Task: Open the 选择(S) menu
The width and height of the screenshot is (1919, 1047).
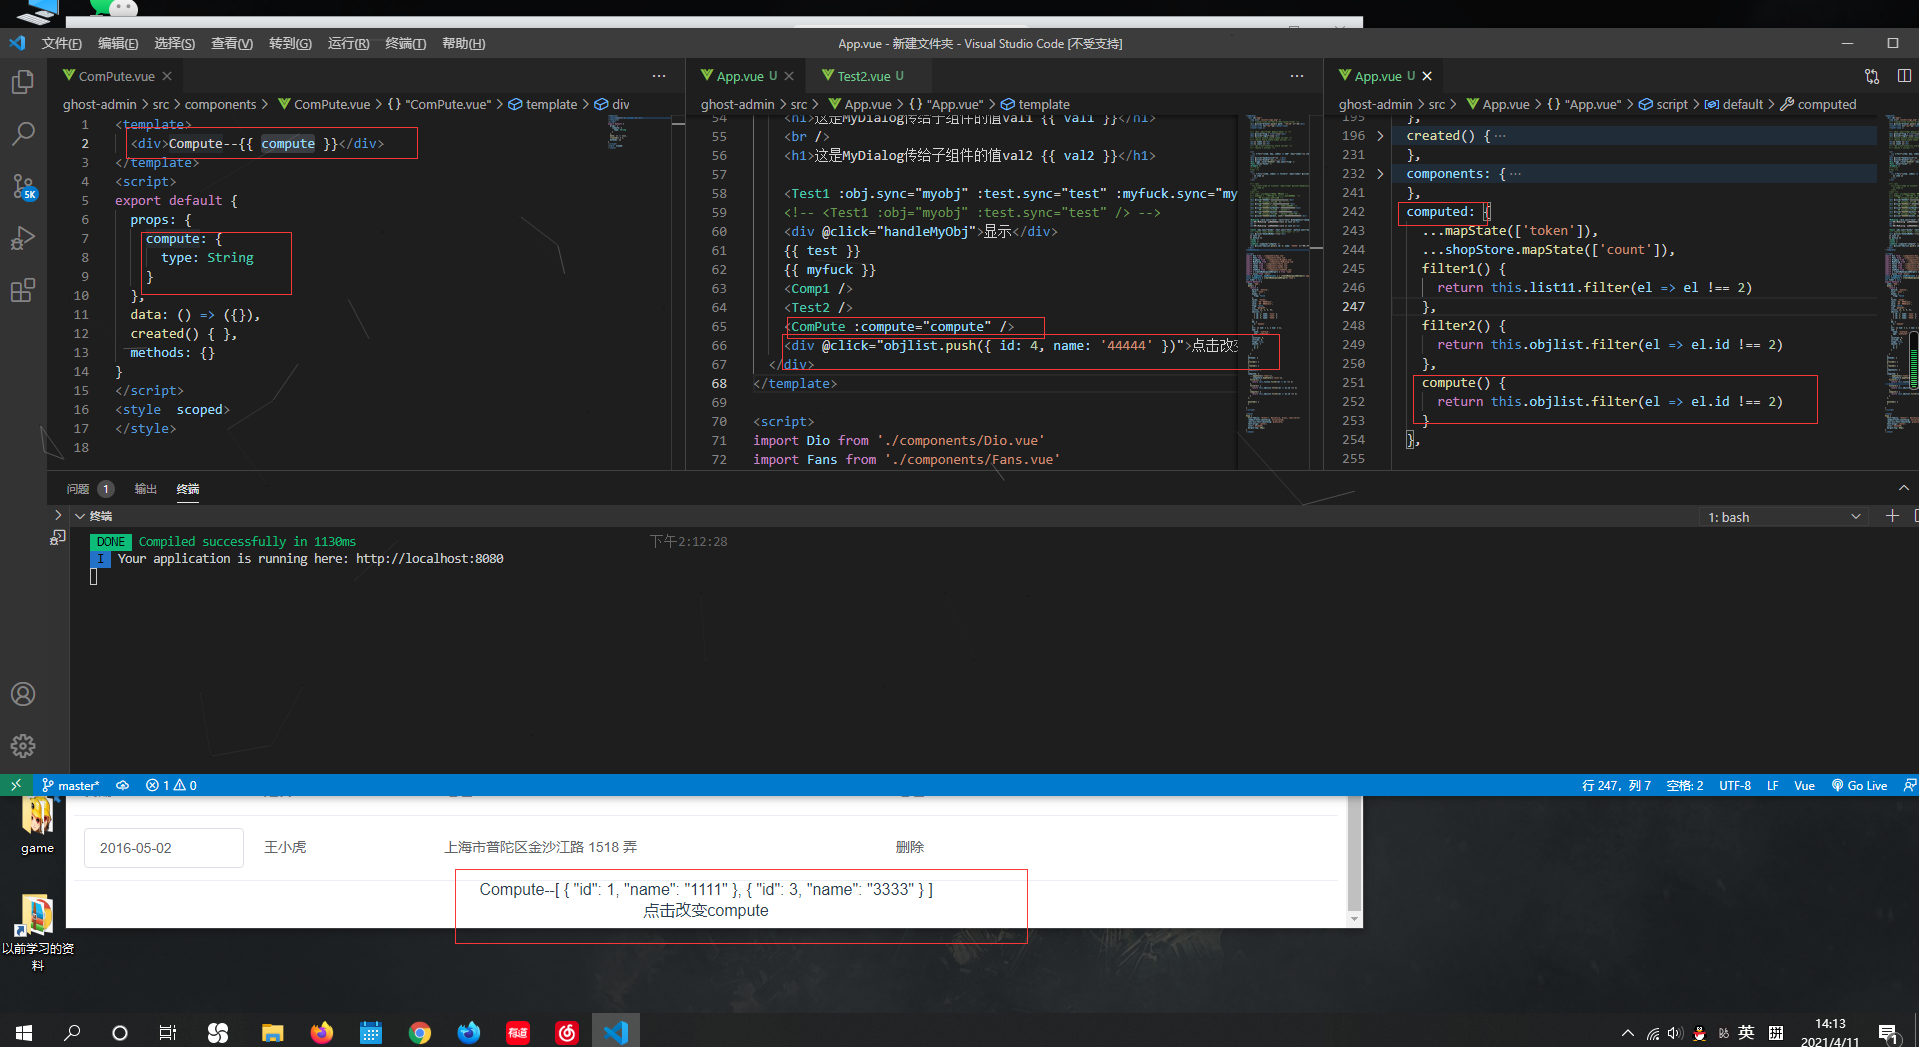Action: coord(174,43)
